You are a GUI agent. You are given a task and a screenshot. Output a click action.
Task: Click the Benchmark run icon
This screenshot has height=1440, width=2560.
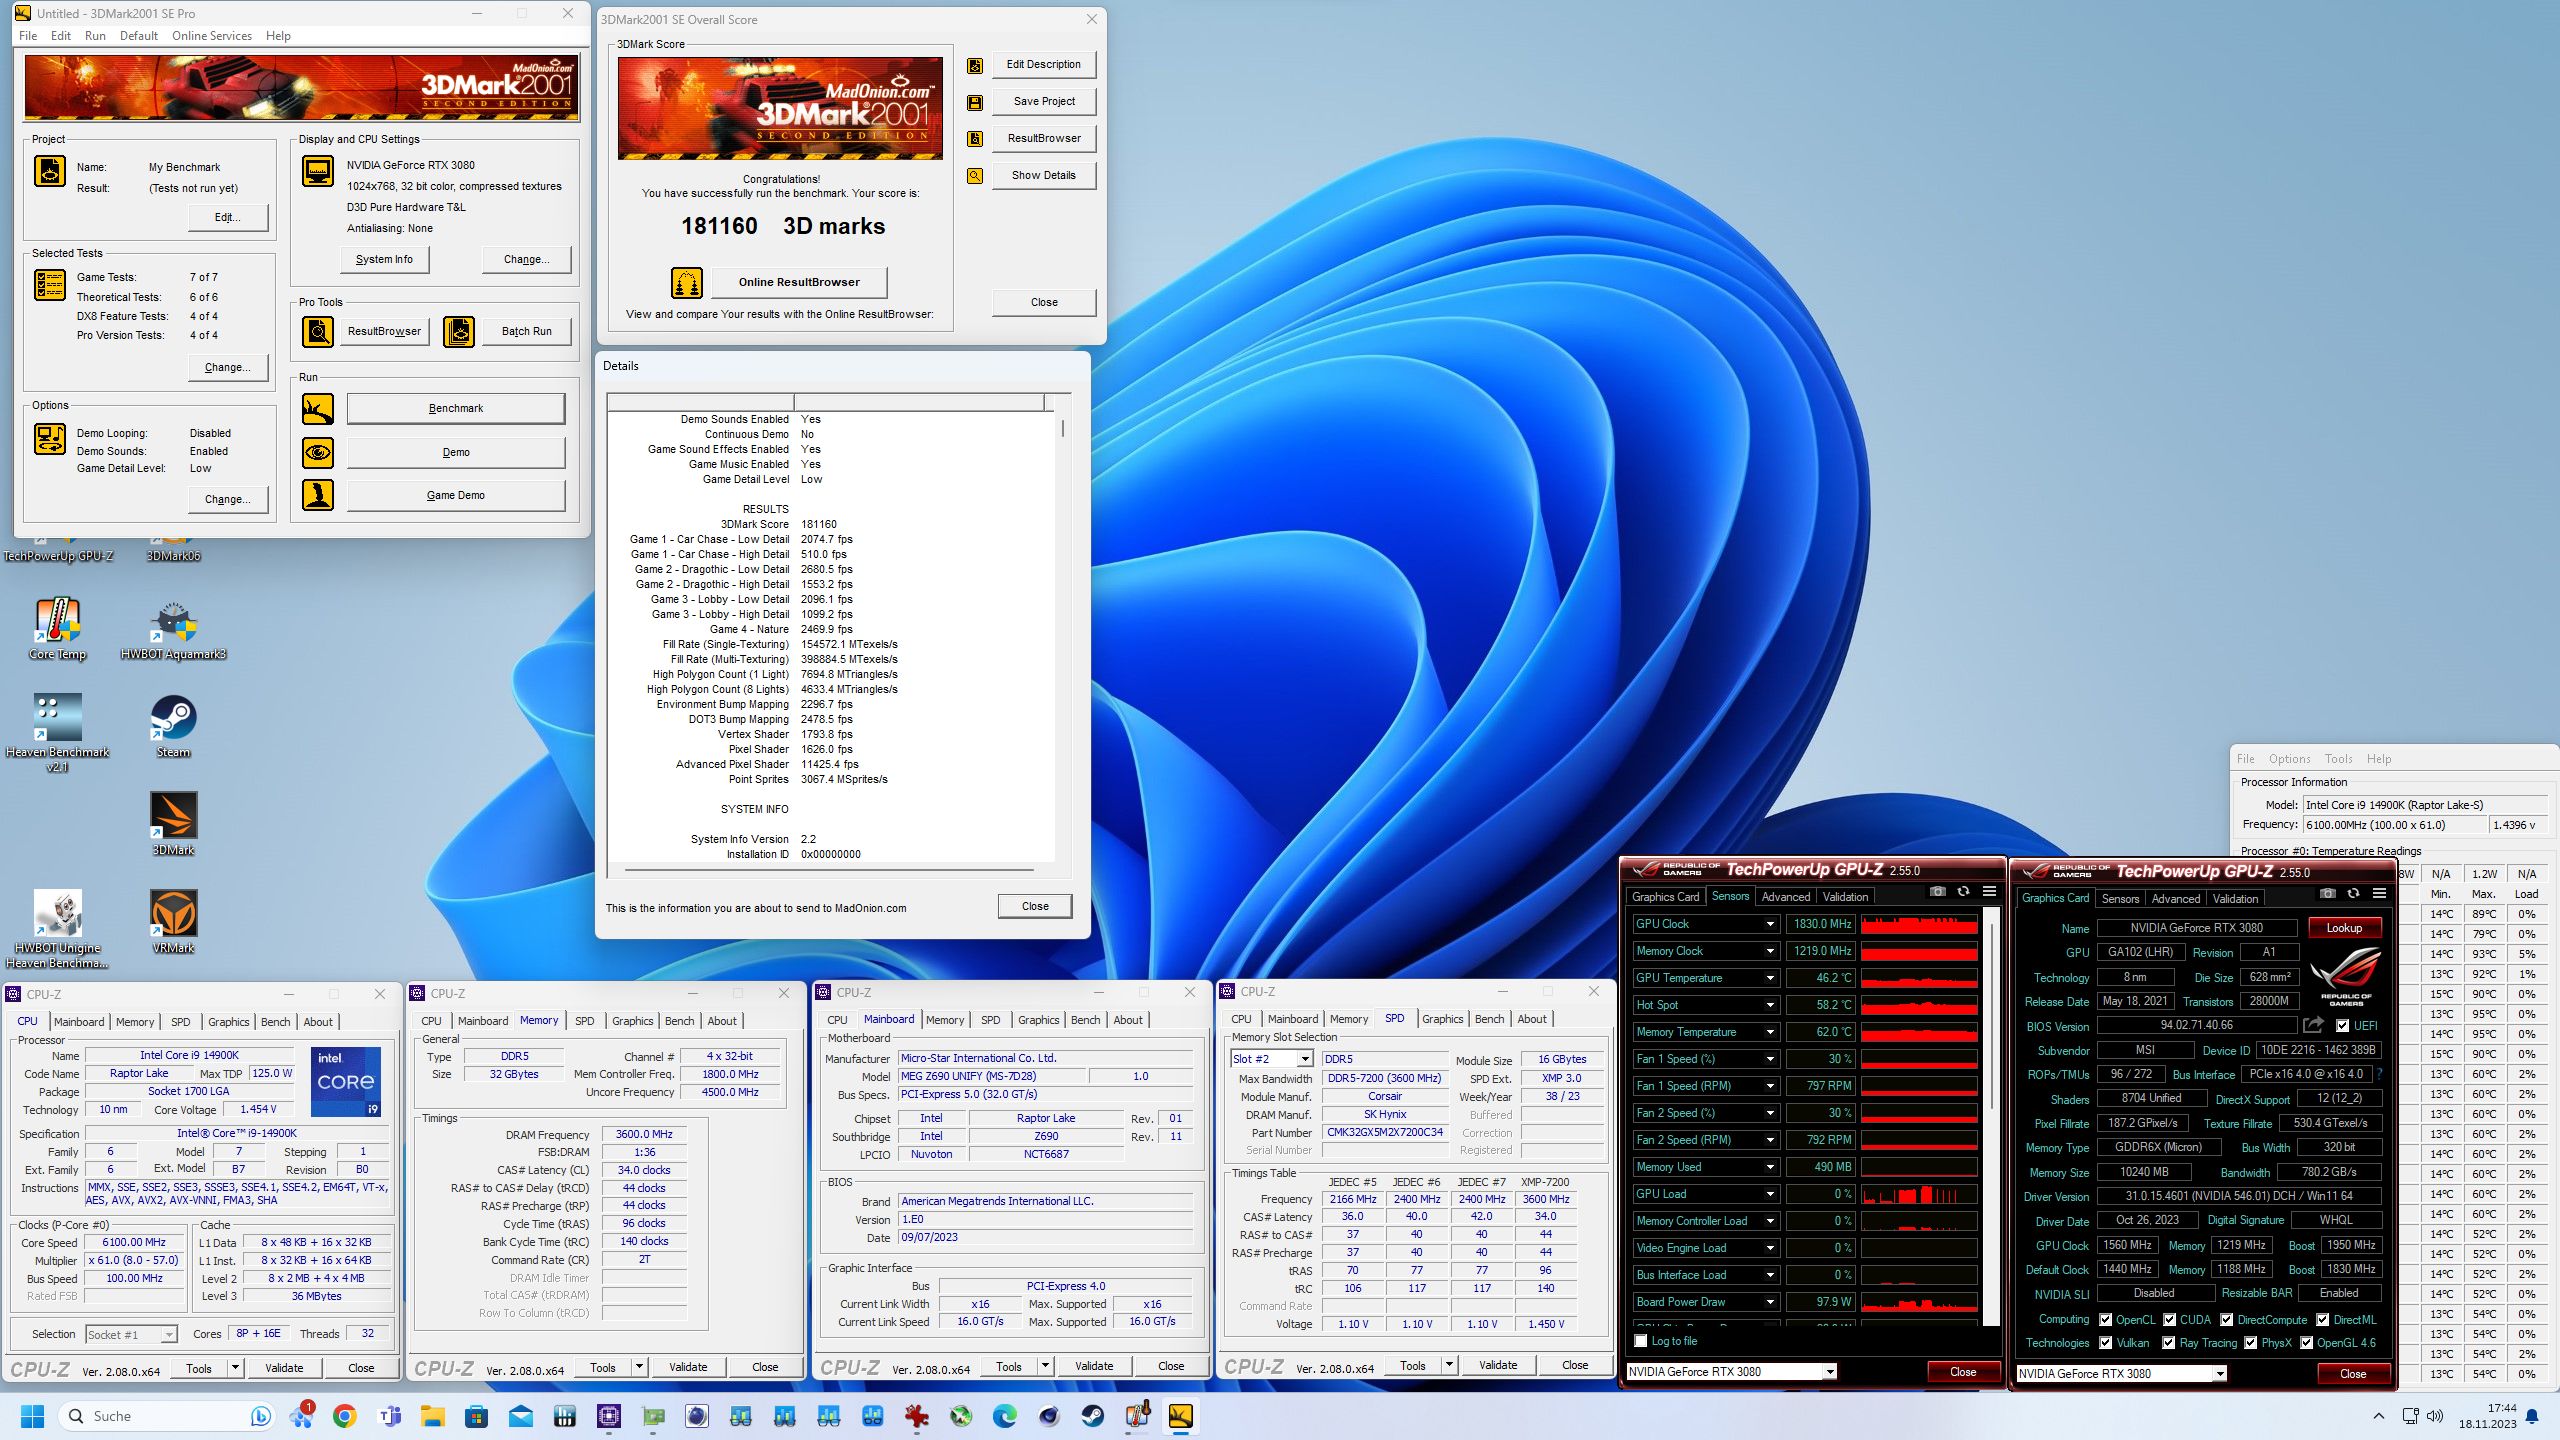[x=318, y=409]
